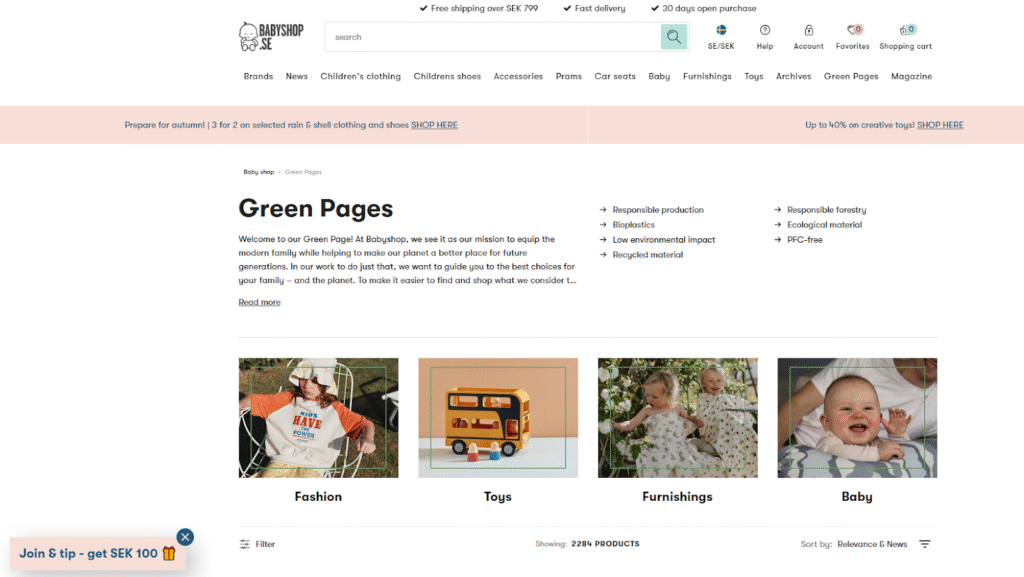
Task: Click the Filter sliders icon
Action: [245, 544]
